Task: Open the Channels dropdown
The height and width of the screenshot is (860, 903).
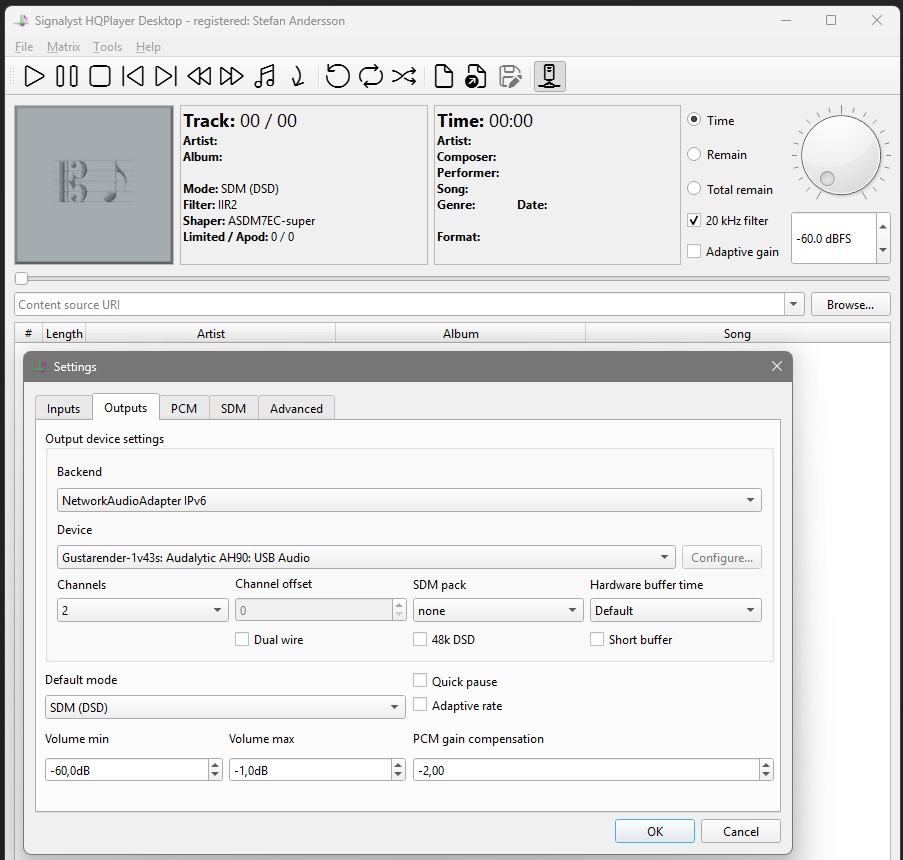Action: pos(143,610)
